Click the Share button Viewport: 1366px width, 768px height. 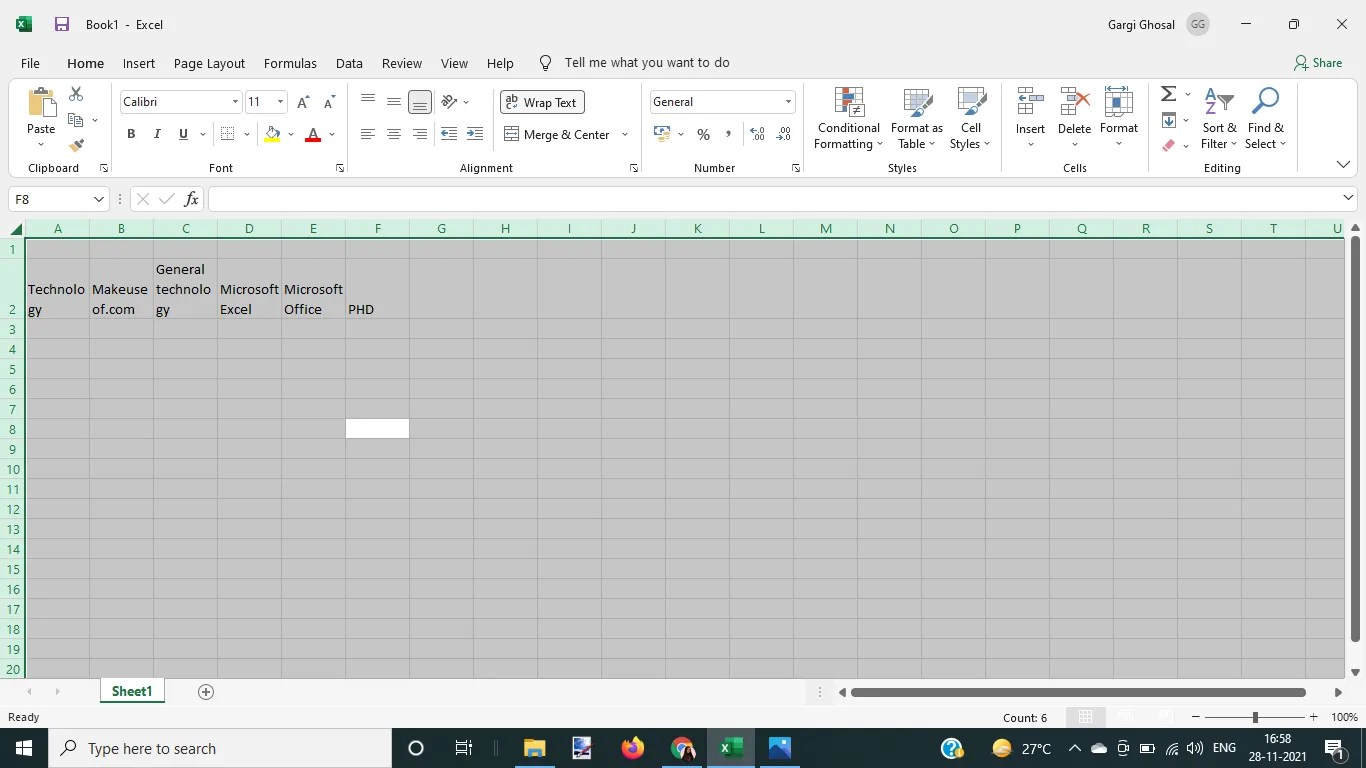[1320, 63]
